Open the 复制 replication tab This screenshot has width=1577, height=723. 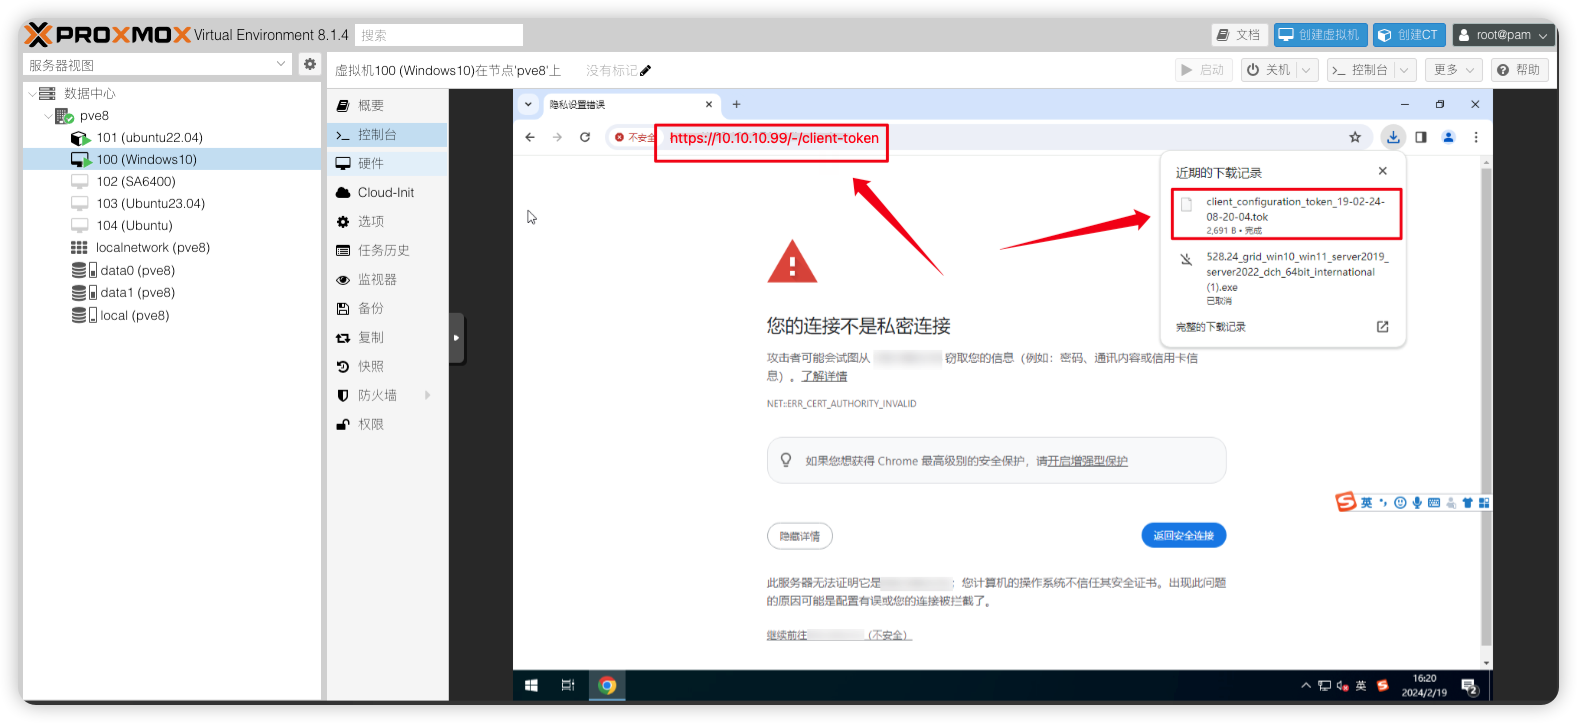pos(387,337)
